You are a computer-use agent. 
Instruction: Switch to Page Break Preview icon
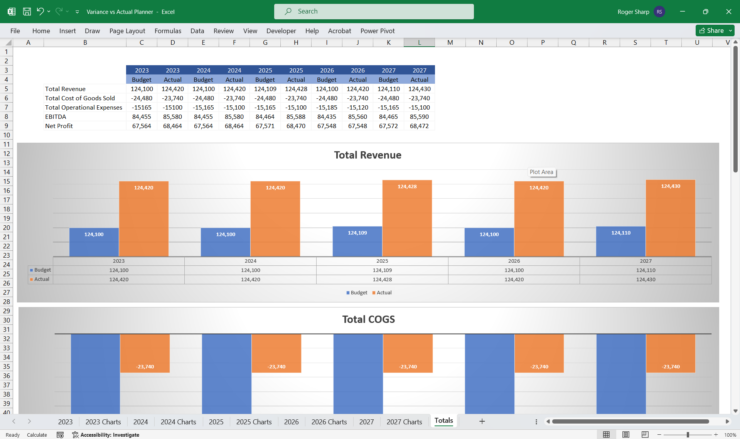(645, 435)
